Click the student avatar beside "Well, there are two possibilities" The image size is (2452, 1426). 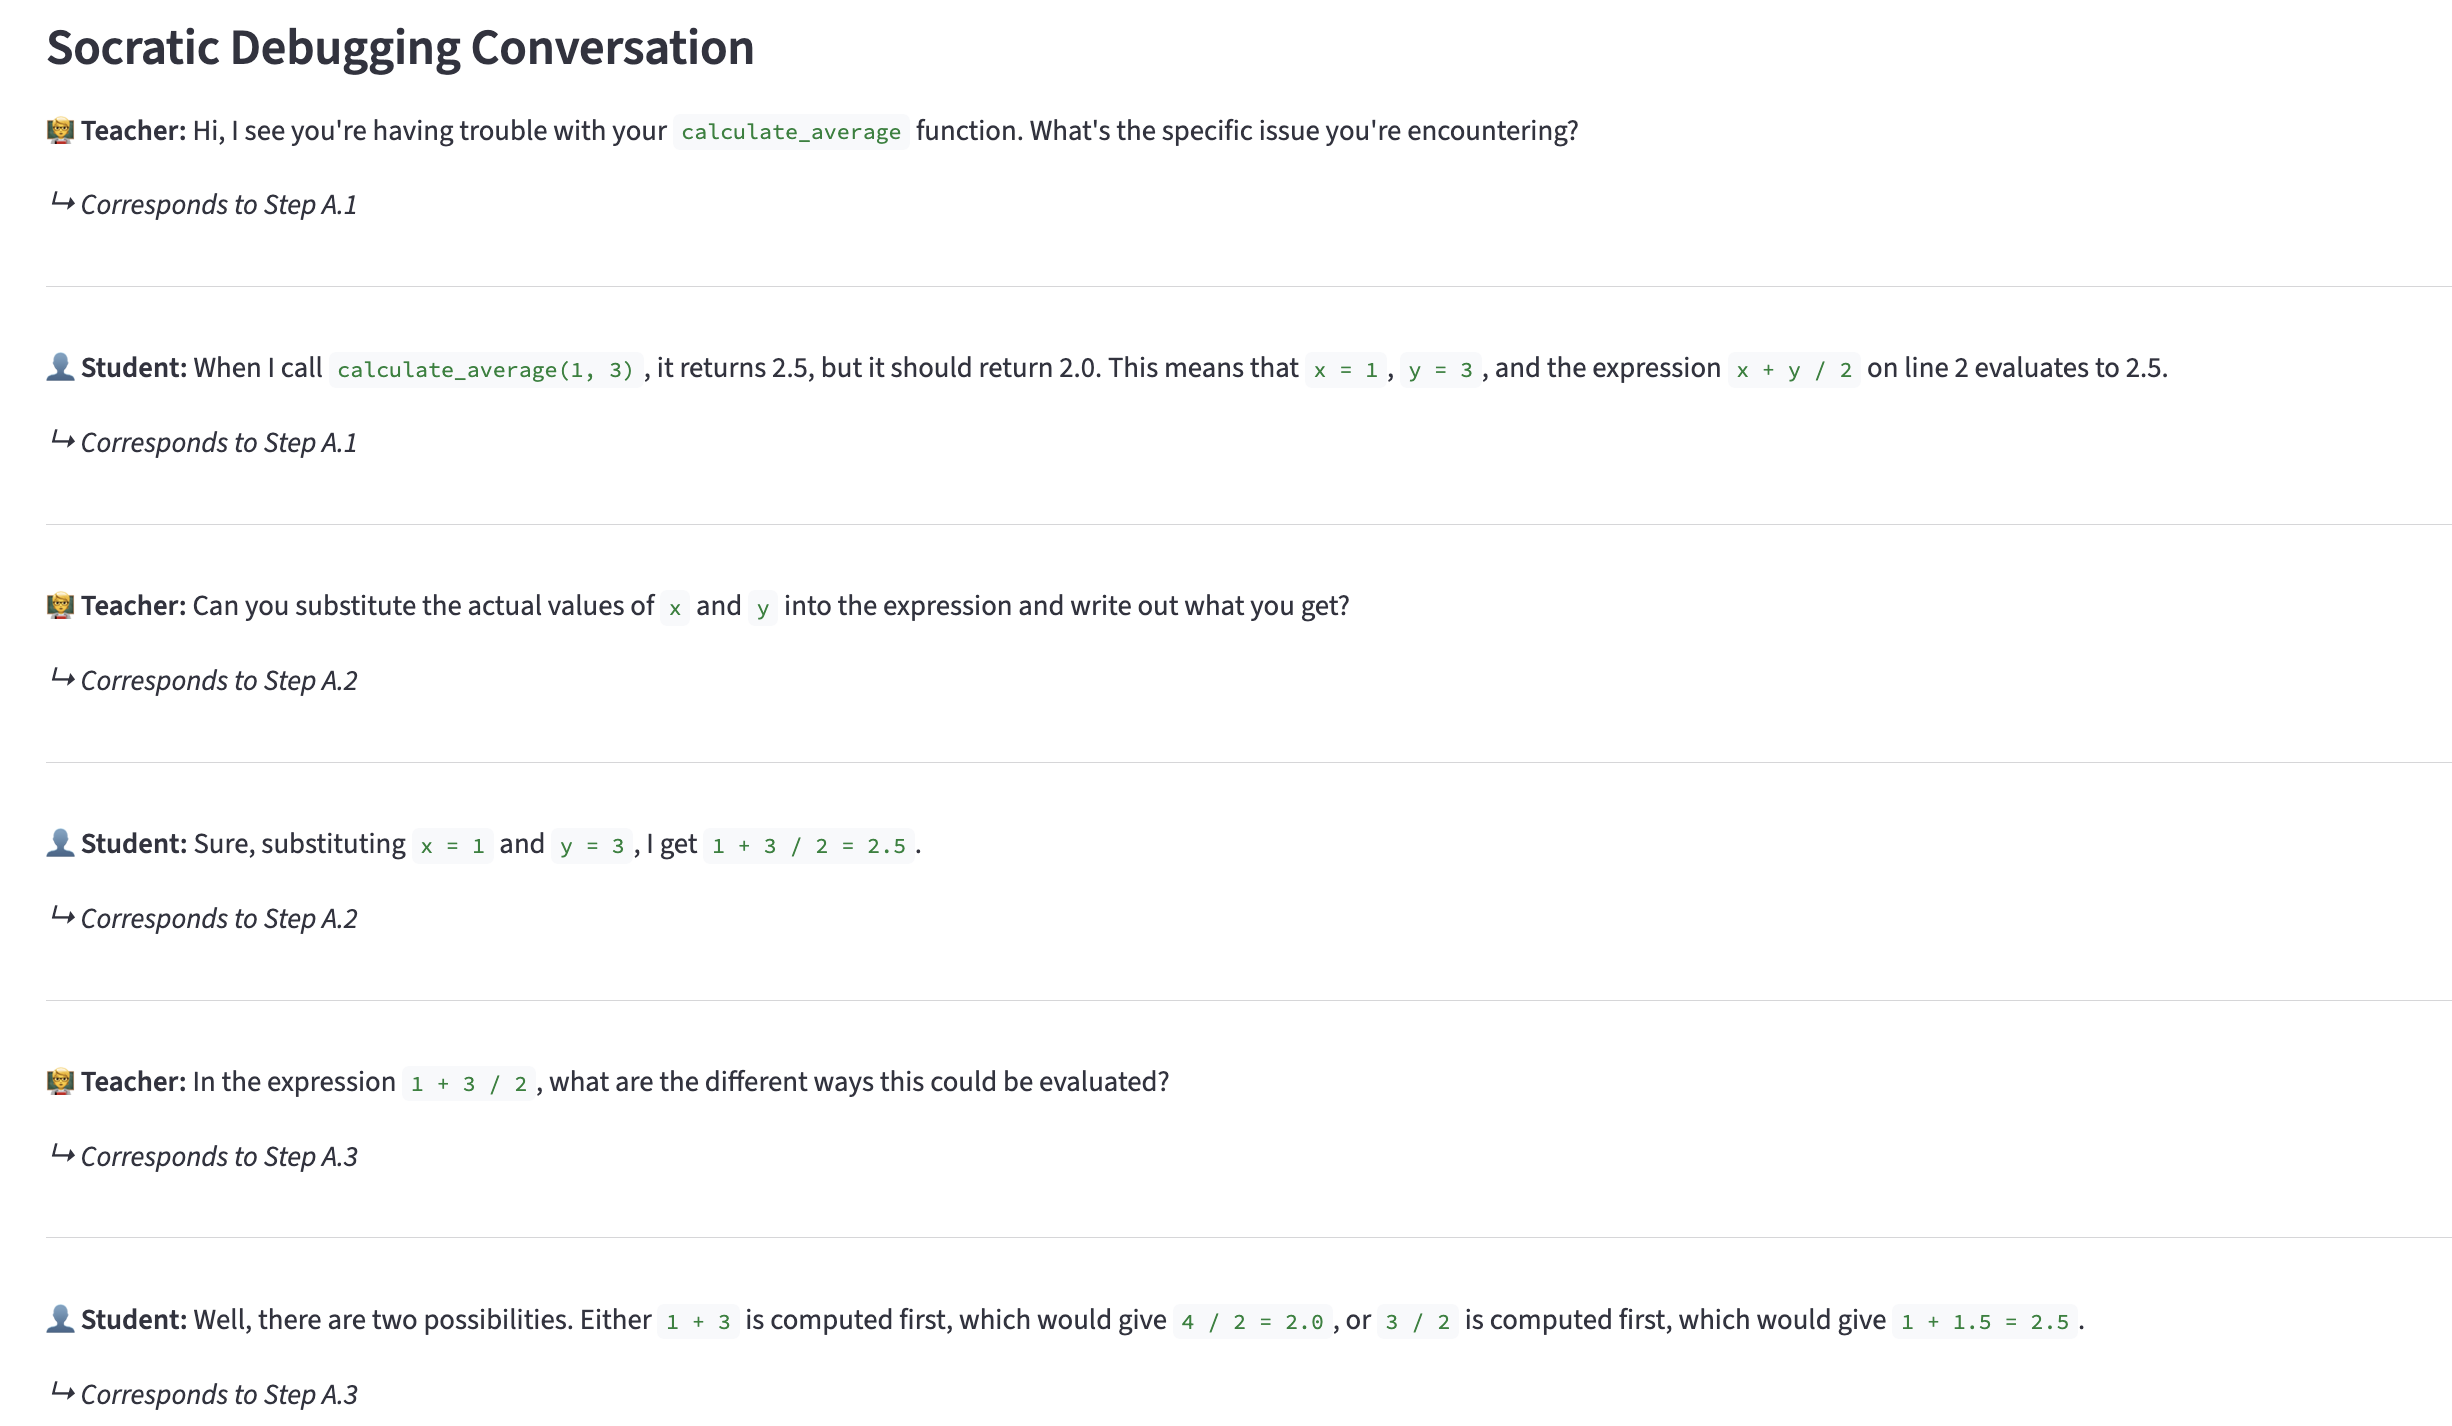coord(60,1320)
